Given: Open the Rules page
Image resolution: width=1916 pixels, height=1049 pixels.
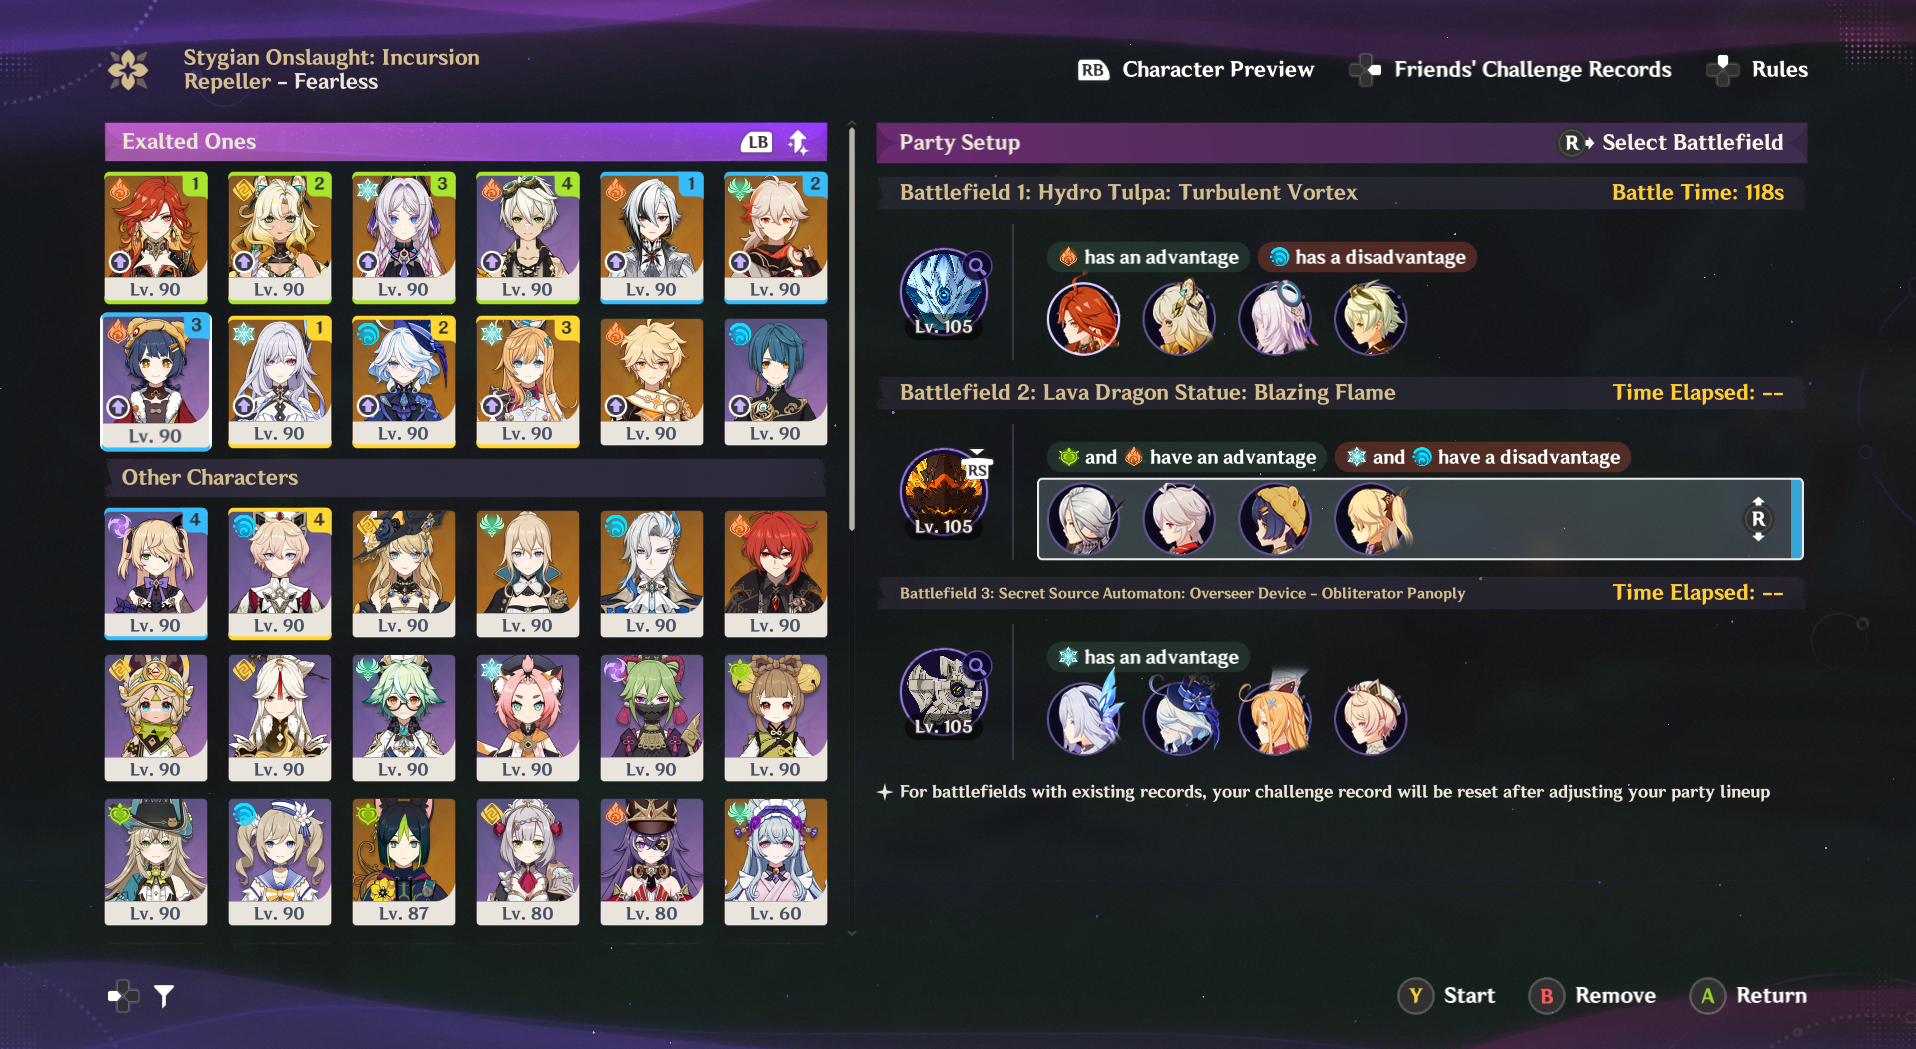Looking at the screenshot, I should tap(1757, 70).
